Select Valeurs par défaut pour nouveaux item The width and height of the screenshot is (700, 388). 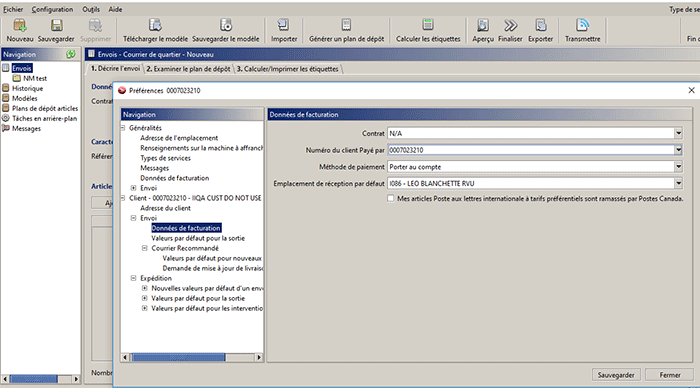(x=212, y=258)
